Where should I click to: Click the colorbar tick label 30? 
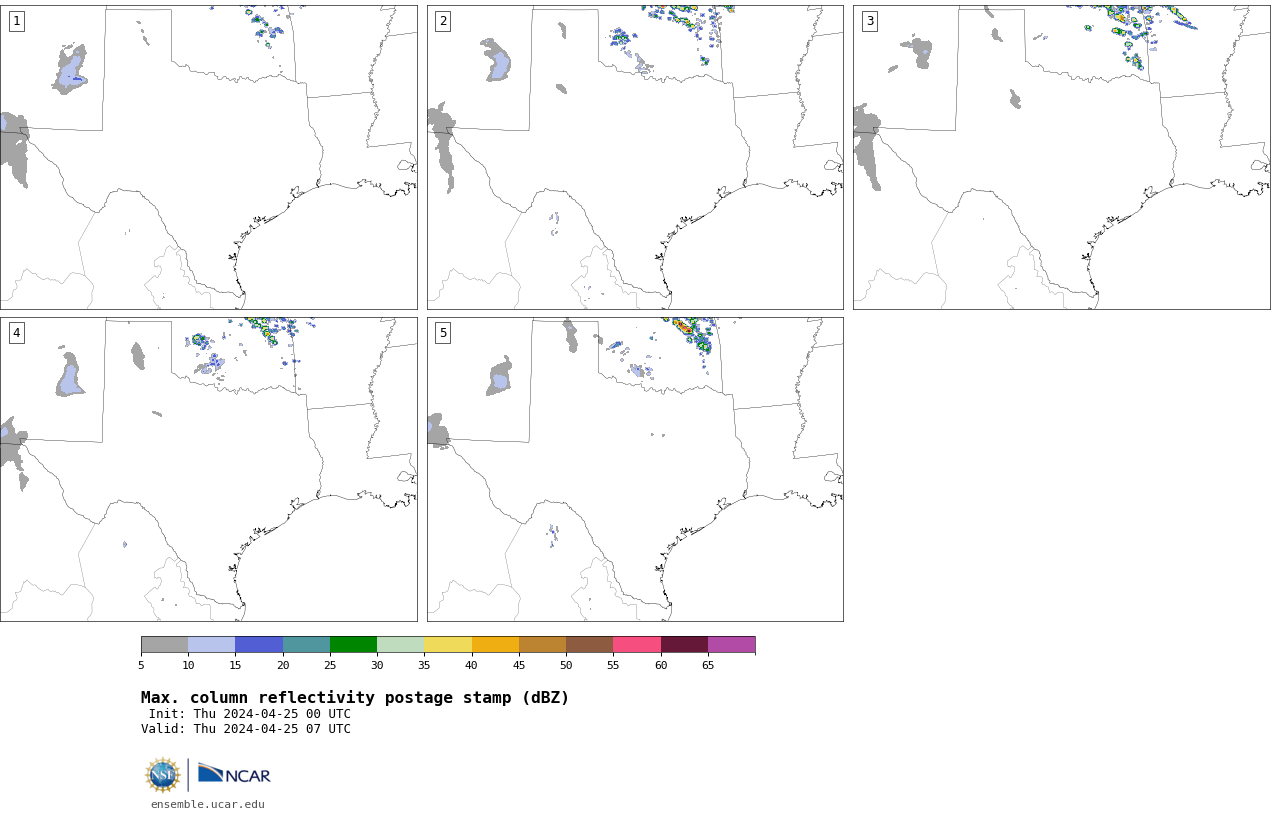pos(377,665)
